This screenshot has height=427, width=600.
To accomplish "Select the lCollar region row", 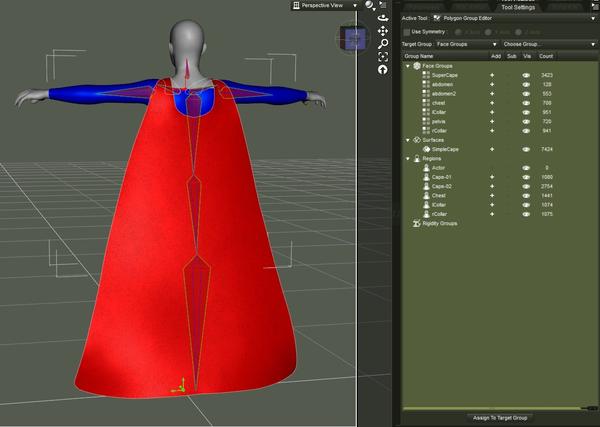I will pos(499,205).
